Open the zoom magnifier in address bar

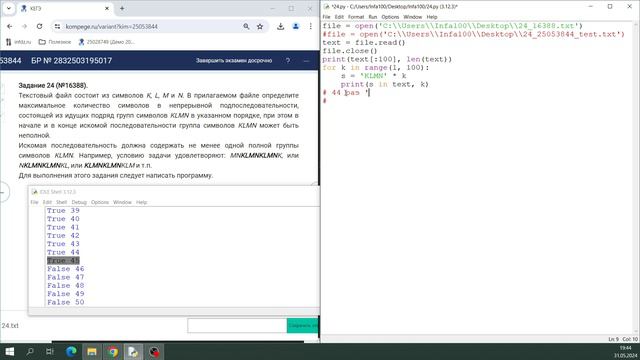point(246,27)
